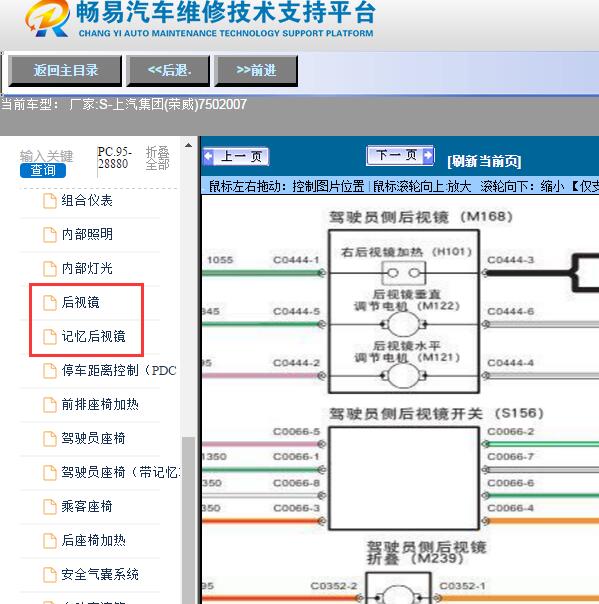Click connector label C0066-5
Image resolution: width=599 pixels, height=604 pixels.
coord(296,432)
